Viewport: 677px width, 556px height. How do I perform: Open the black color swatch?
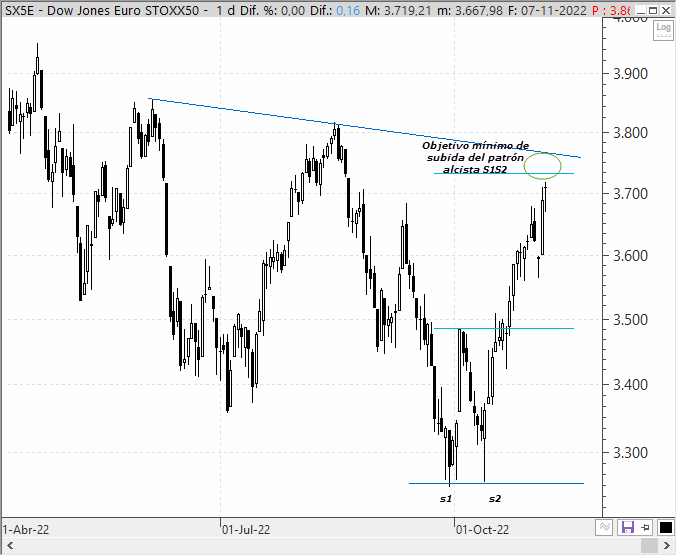[x=666, y=527]
